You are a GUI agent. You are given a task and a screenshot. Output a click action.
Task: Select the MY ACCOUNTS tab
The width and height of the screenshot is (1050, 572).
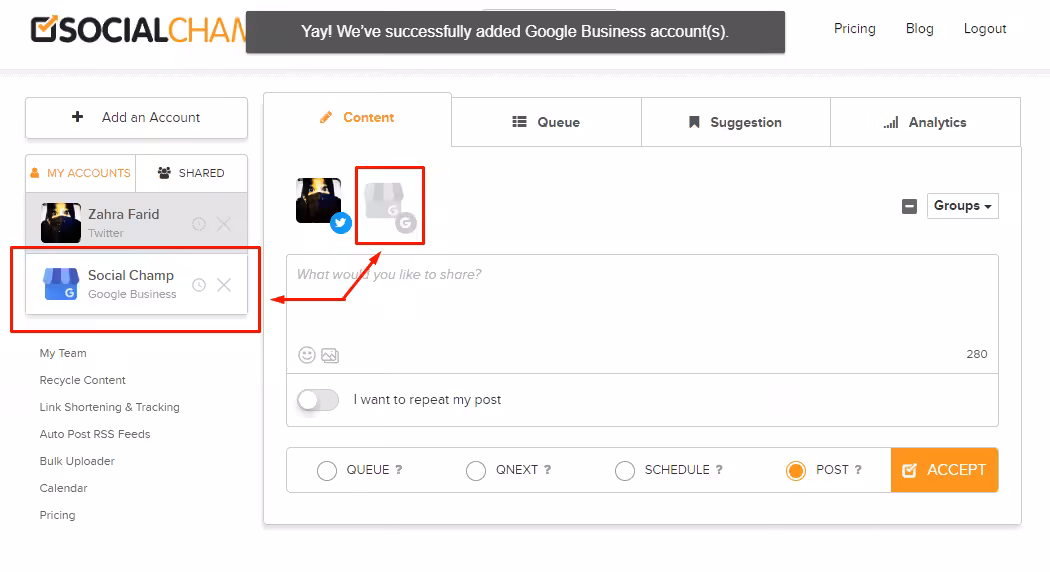[80, 173]
